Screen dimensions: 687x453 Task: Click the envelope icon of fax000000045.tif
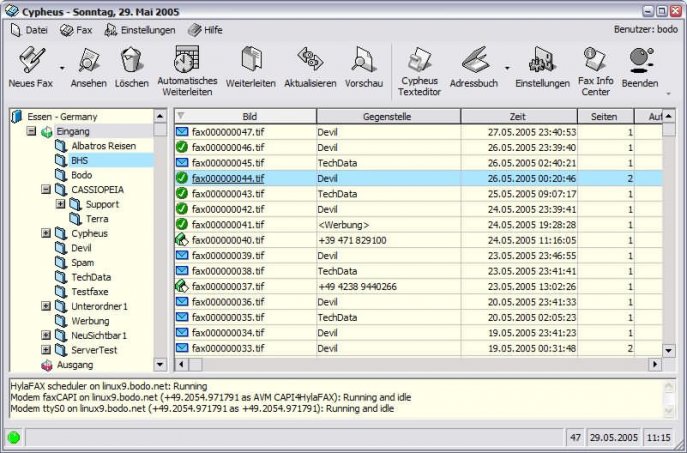coord(182,163)
